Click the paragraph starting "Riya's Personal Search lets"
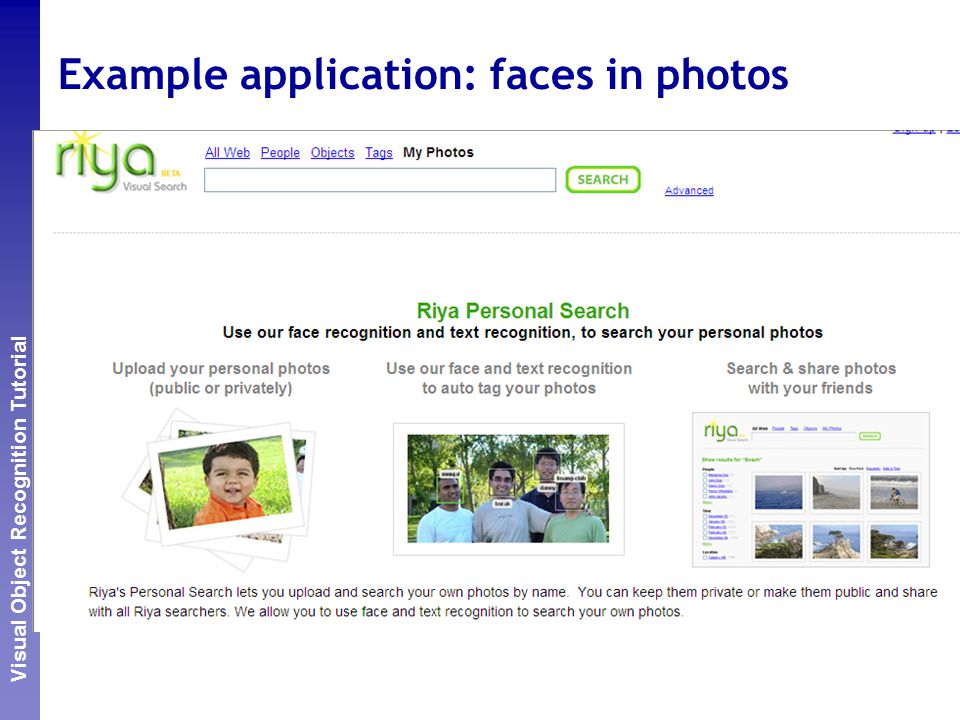This screenshot has width=960, height=720. (512, 602)
